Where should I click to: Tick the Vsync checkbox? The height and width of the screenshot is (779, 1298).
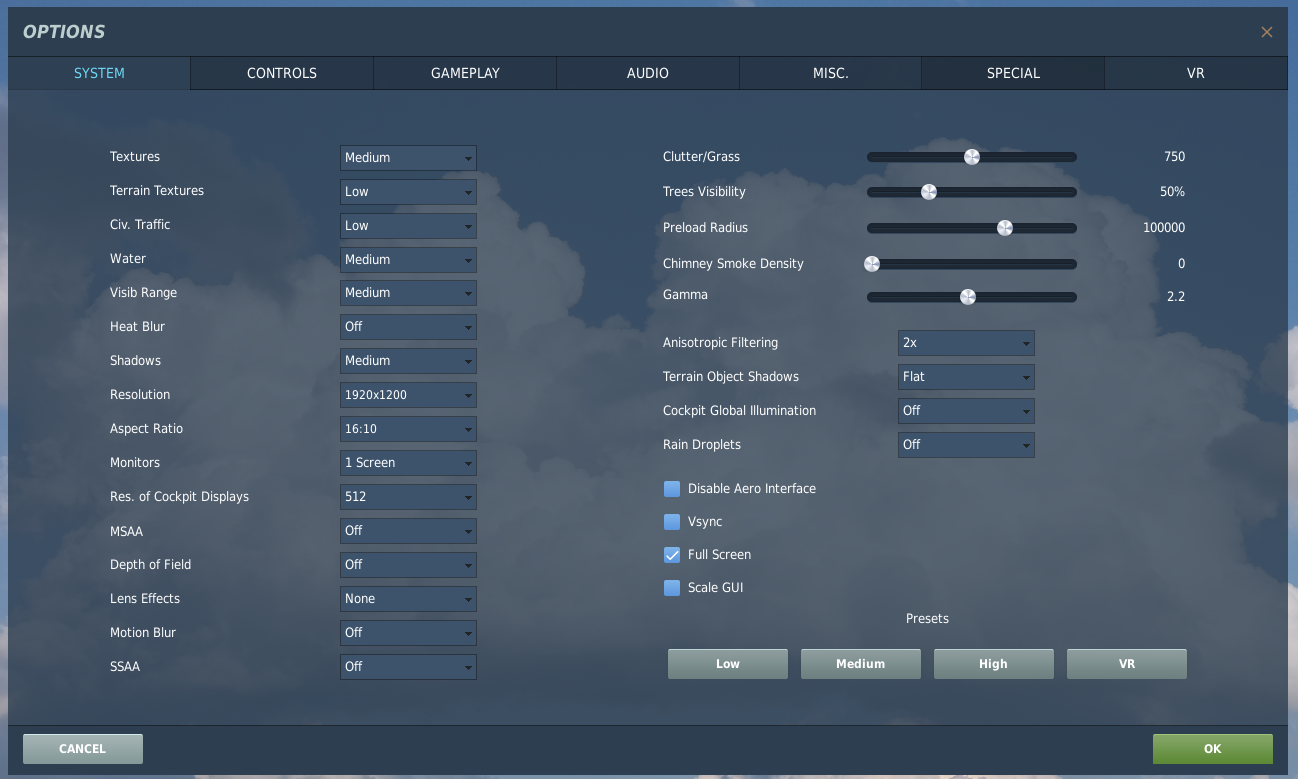tap(672, 522)
